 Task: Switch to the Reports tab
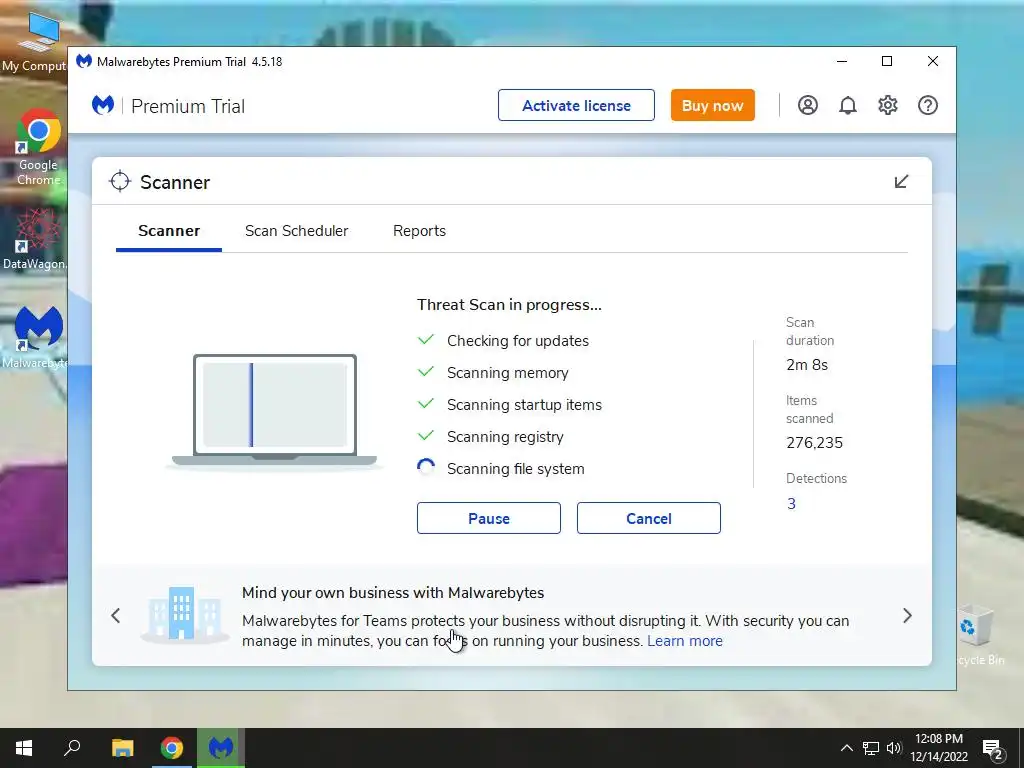tap(419, 231)
